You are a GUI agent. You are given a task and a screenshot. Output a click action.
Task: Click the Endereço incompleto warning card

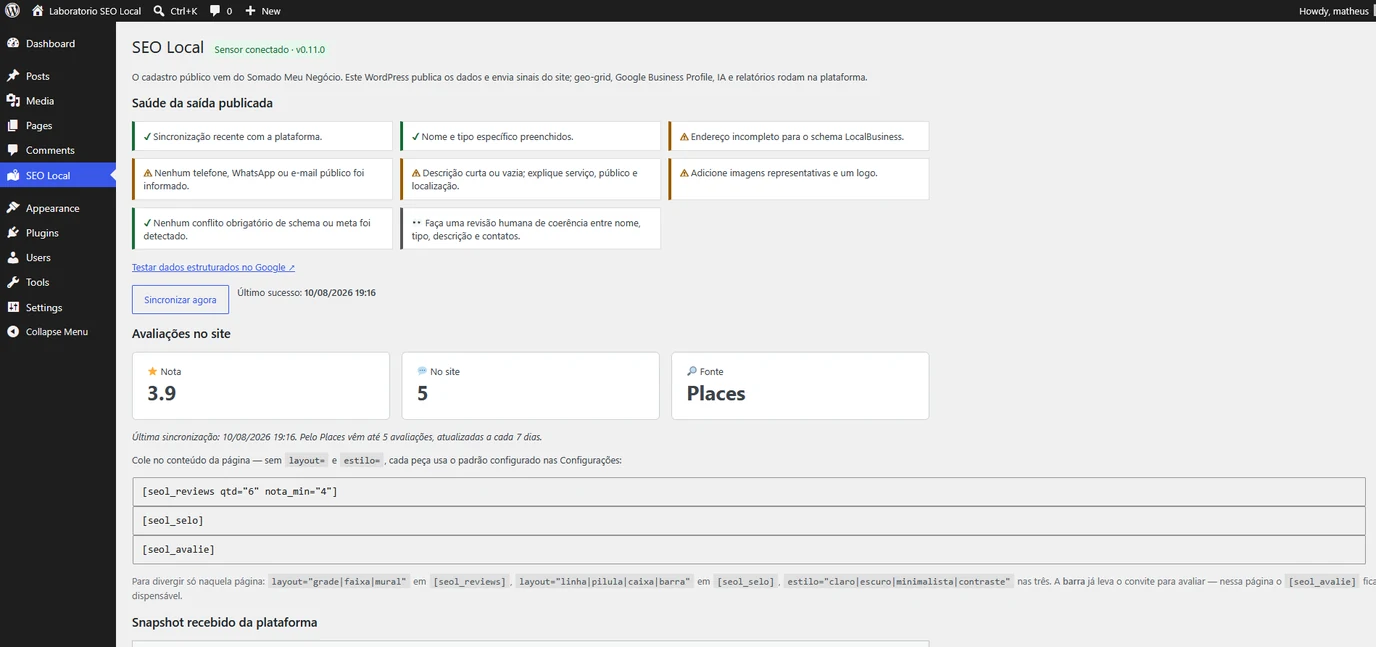[x=798, y=136]
